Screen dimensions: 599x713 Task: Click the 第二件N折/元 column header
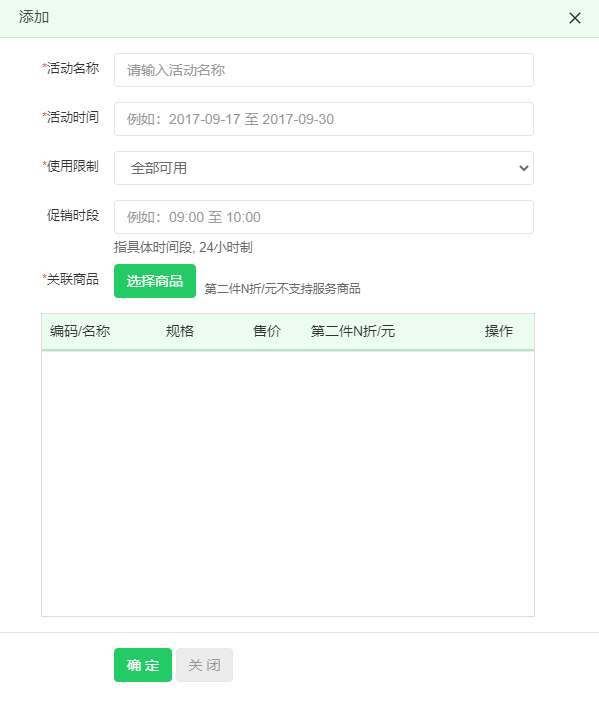(x=353, y=331)
